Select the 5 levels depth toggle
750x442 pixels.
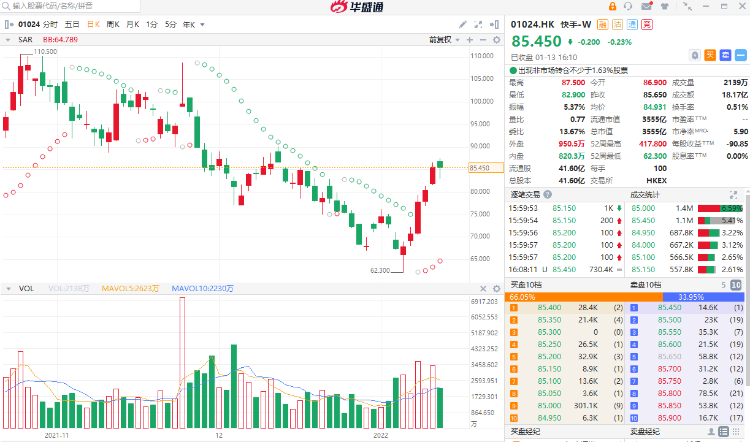[x=724, y=285]
